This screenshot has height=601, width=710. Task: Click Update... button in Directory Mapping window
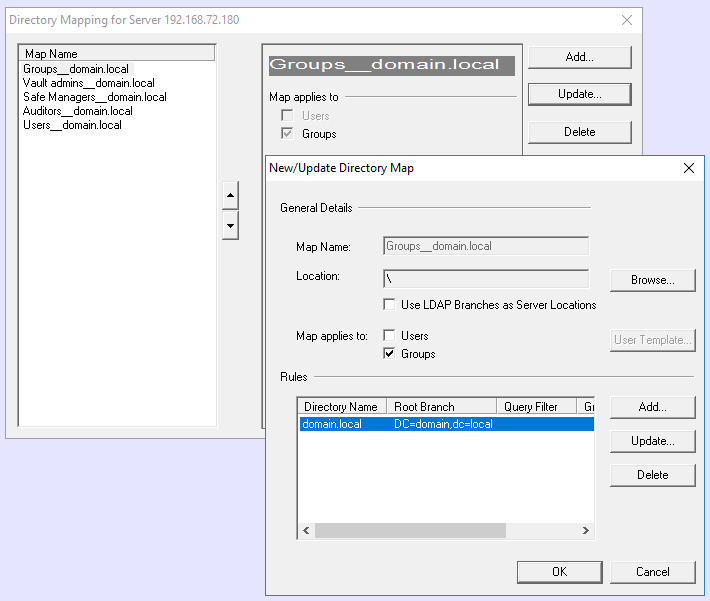[x=580, y=94]
